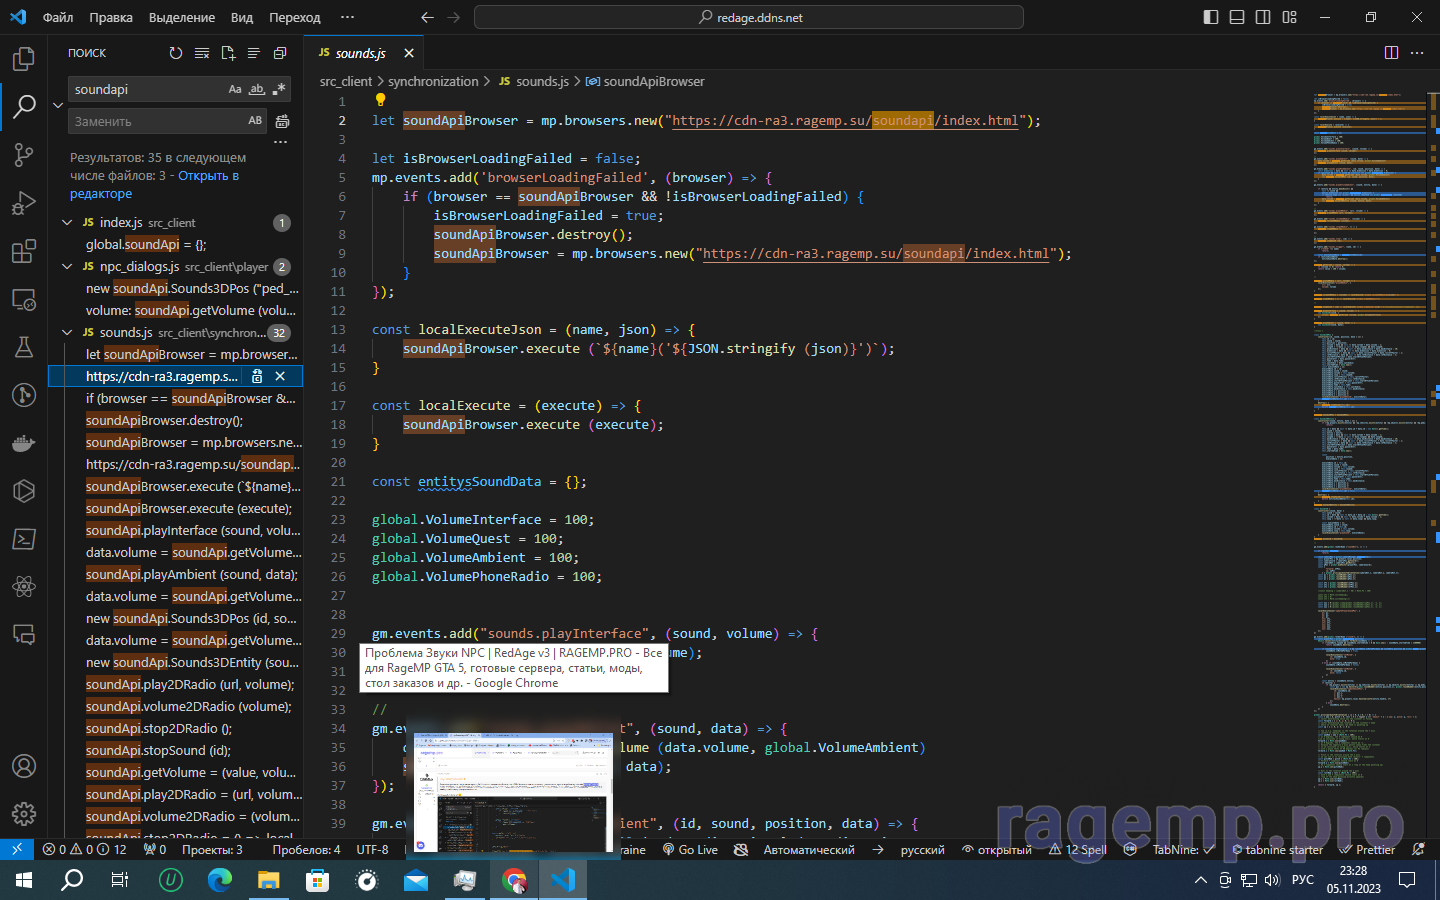Open the Вид menu
Screen dimensions: 1440x900
pos(242,17)
